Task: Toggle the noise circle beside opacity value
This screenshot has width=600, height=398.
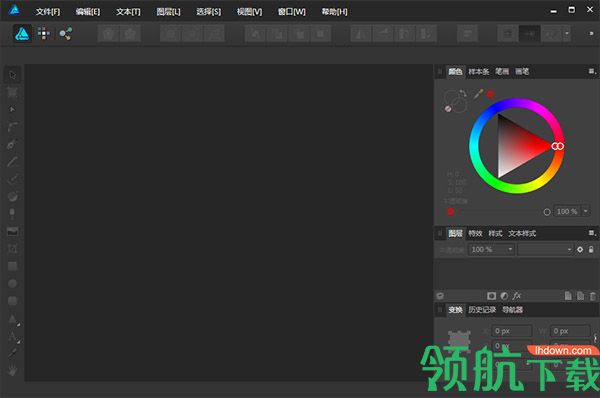Action: (547, 212)
